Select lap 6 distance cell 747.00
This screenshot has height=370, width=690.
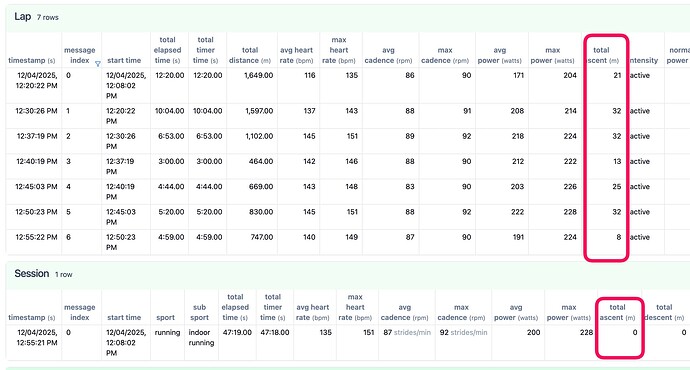[261, 237]
